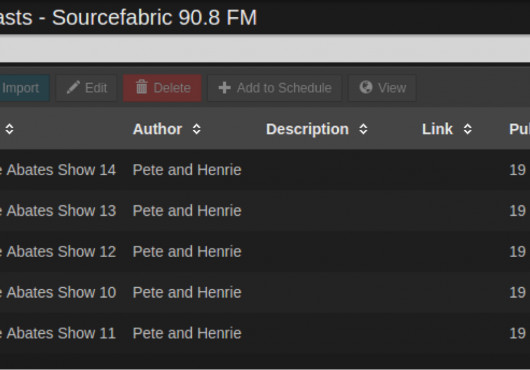530x370 pixels.
Task: Sort by Author column arrows
Action: [196, 129]
